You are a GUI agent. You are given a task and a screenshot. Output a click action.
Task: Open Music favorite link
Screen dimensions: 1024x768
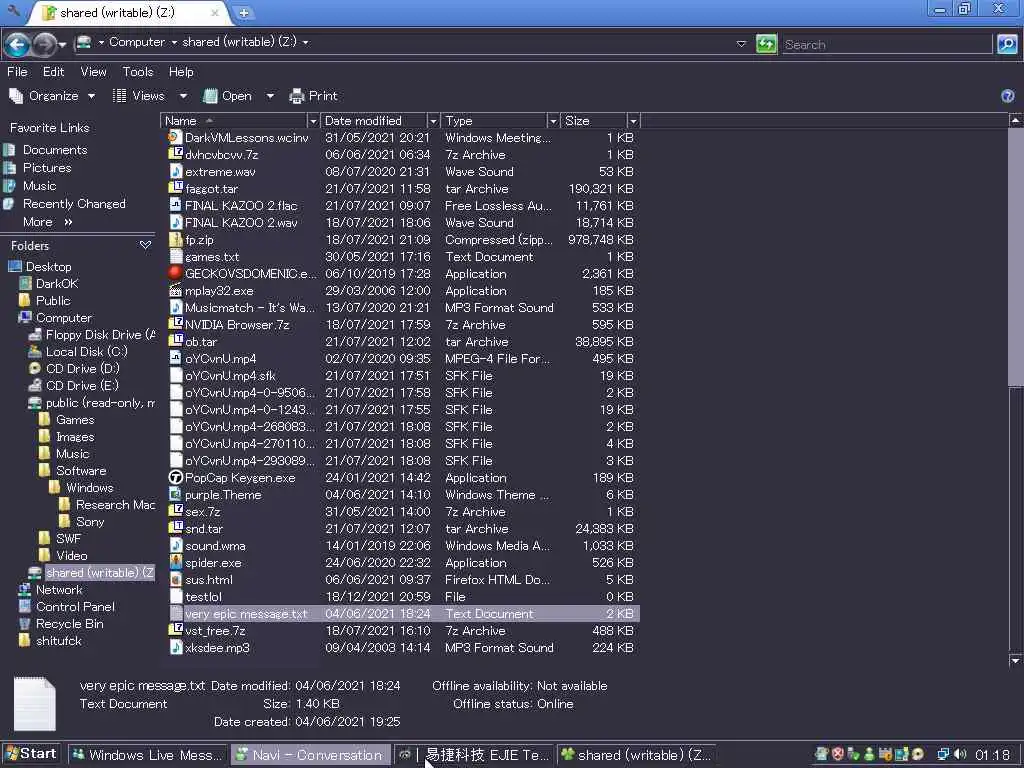click(x=39, y=185)
